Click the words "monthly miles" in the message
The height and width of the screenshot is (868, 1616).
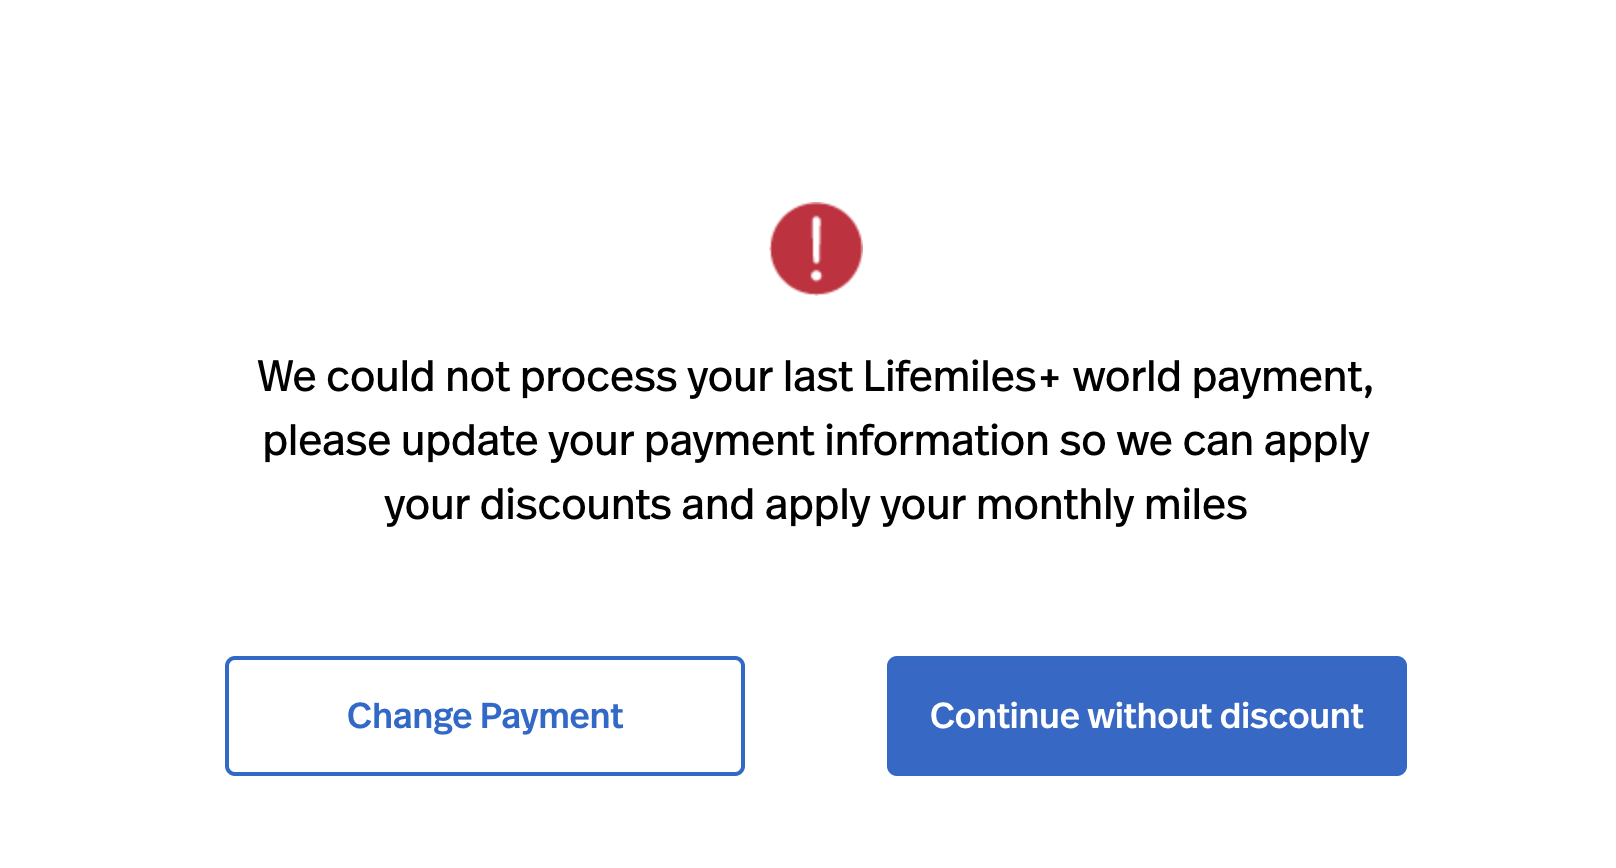pyautogui.click(x=1111, y=506)
